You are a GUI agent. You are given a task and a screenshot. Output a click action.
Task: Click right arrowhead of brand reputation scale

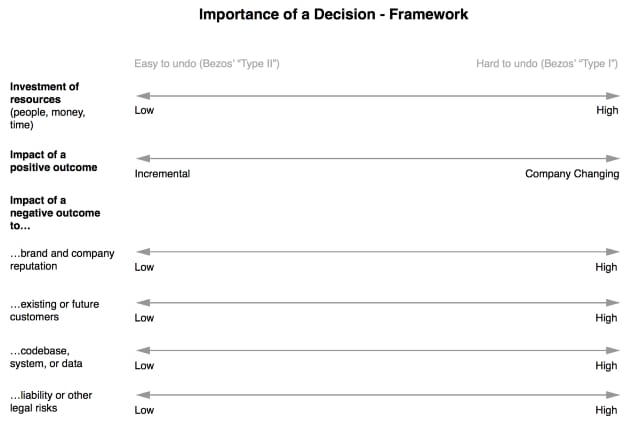pyautogui.click(x=613, y=251)
